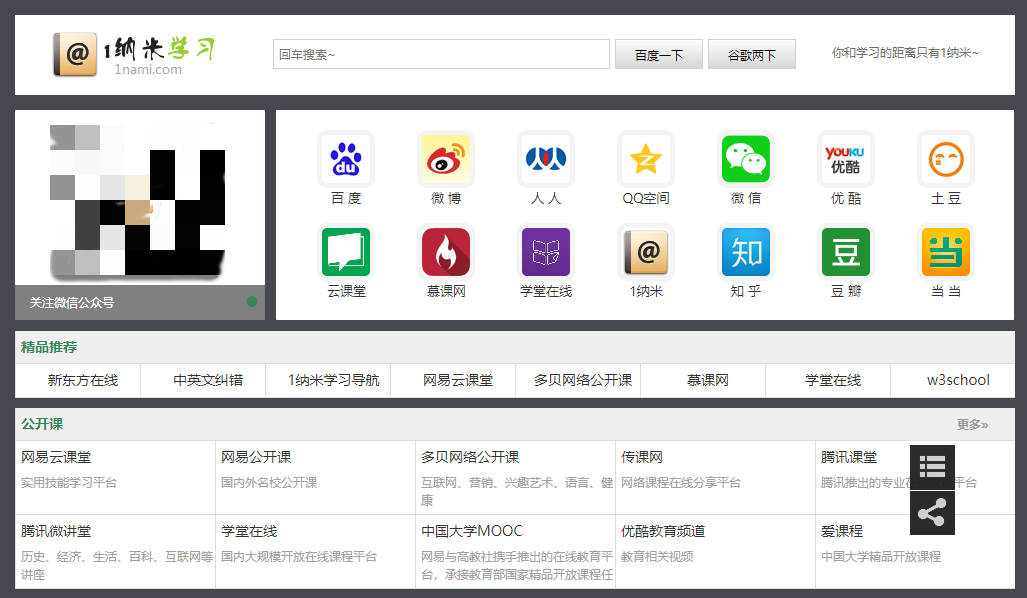Open 多贝网络公开课 in 公开课 list
Viewport: 1027px width, 598px height.
470,457
